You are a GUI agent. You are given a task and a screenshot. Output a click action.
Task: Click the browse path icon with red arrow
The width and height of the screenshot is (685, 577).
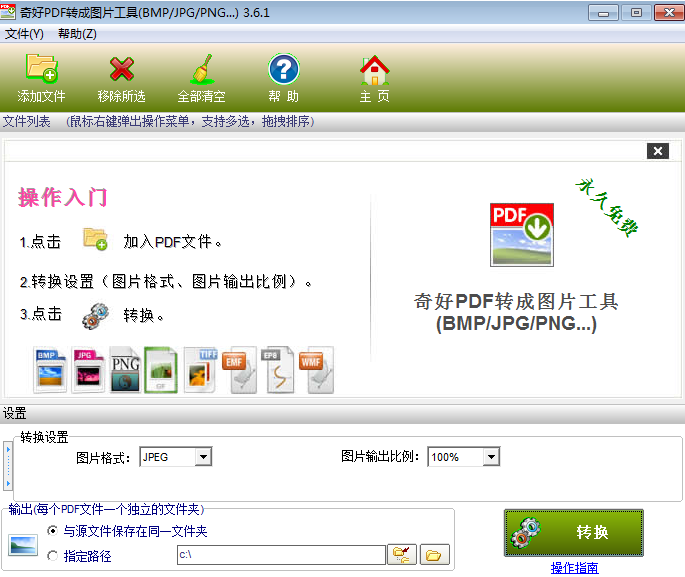(x=402, y=555)
